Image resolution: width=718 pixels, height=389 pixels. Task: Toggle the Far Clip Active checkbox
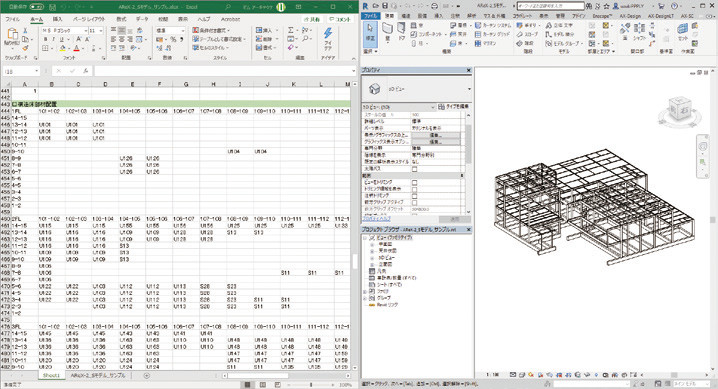(414, 202)
